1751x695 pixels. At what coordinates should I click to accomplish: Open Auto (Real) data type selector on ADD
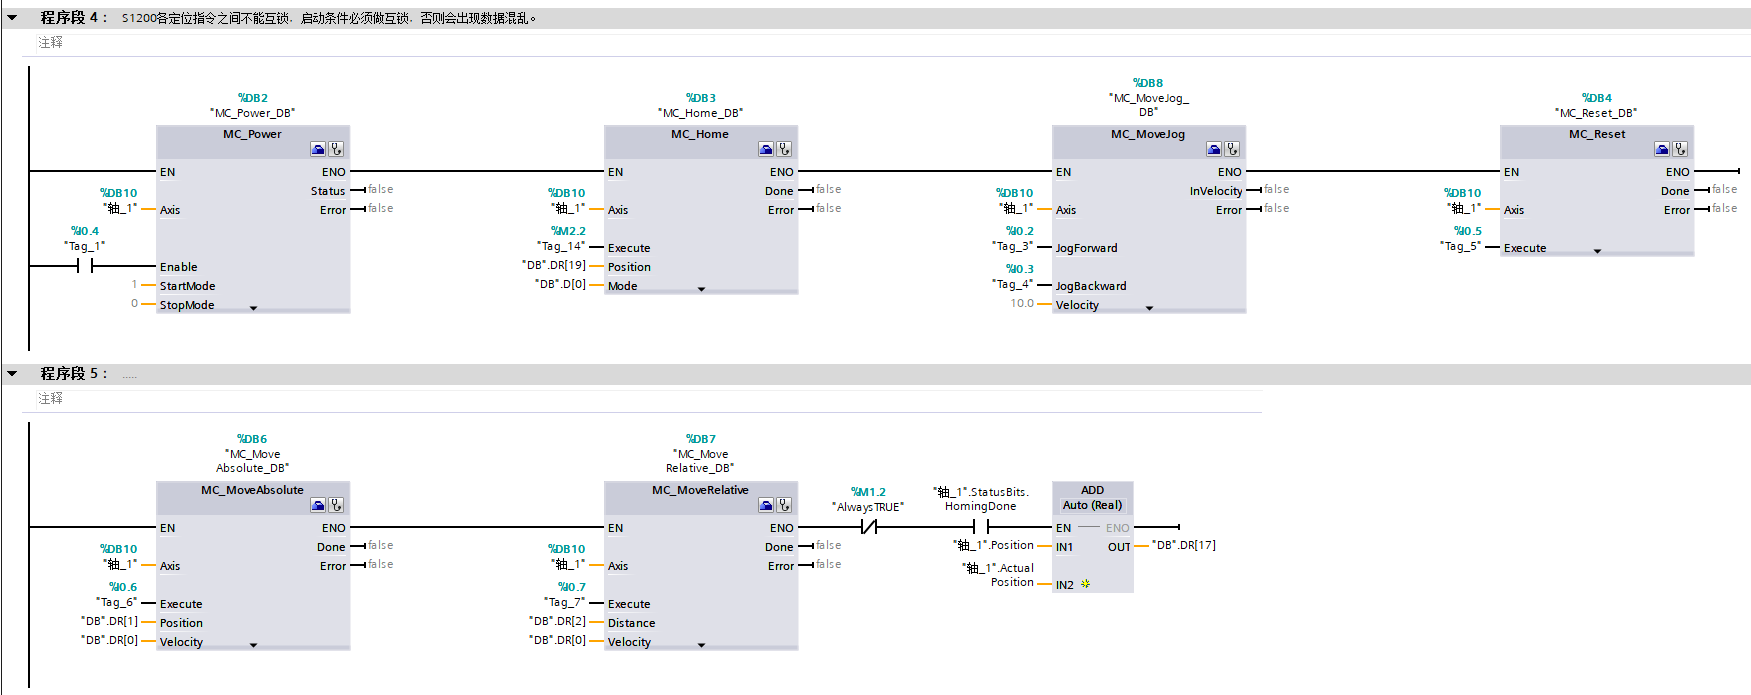click(x=1092, y=506)
